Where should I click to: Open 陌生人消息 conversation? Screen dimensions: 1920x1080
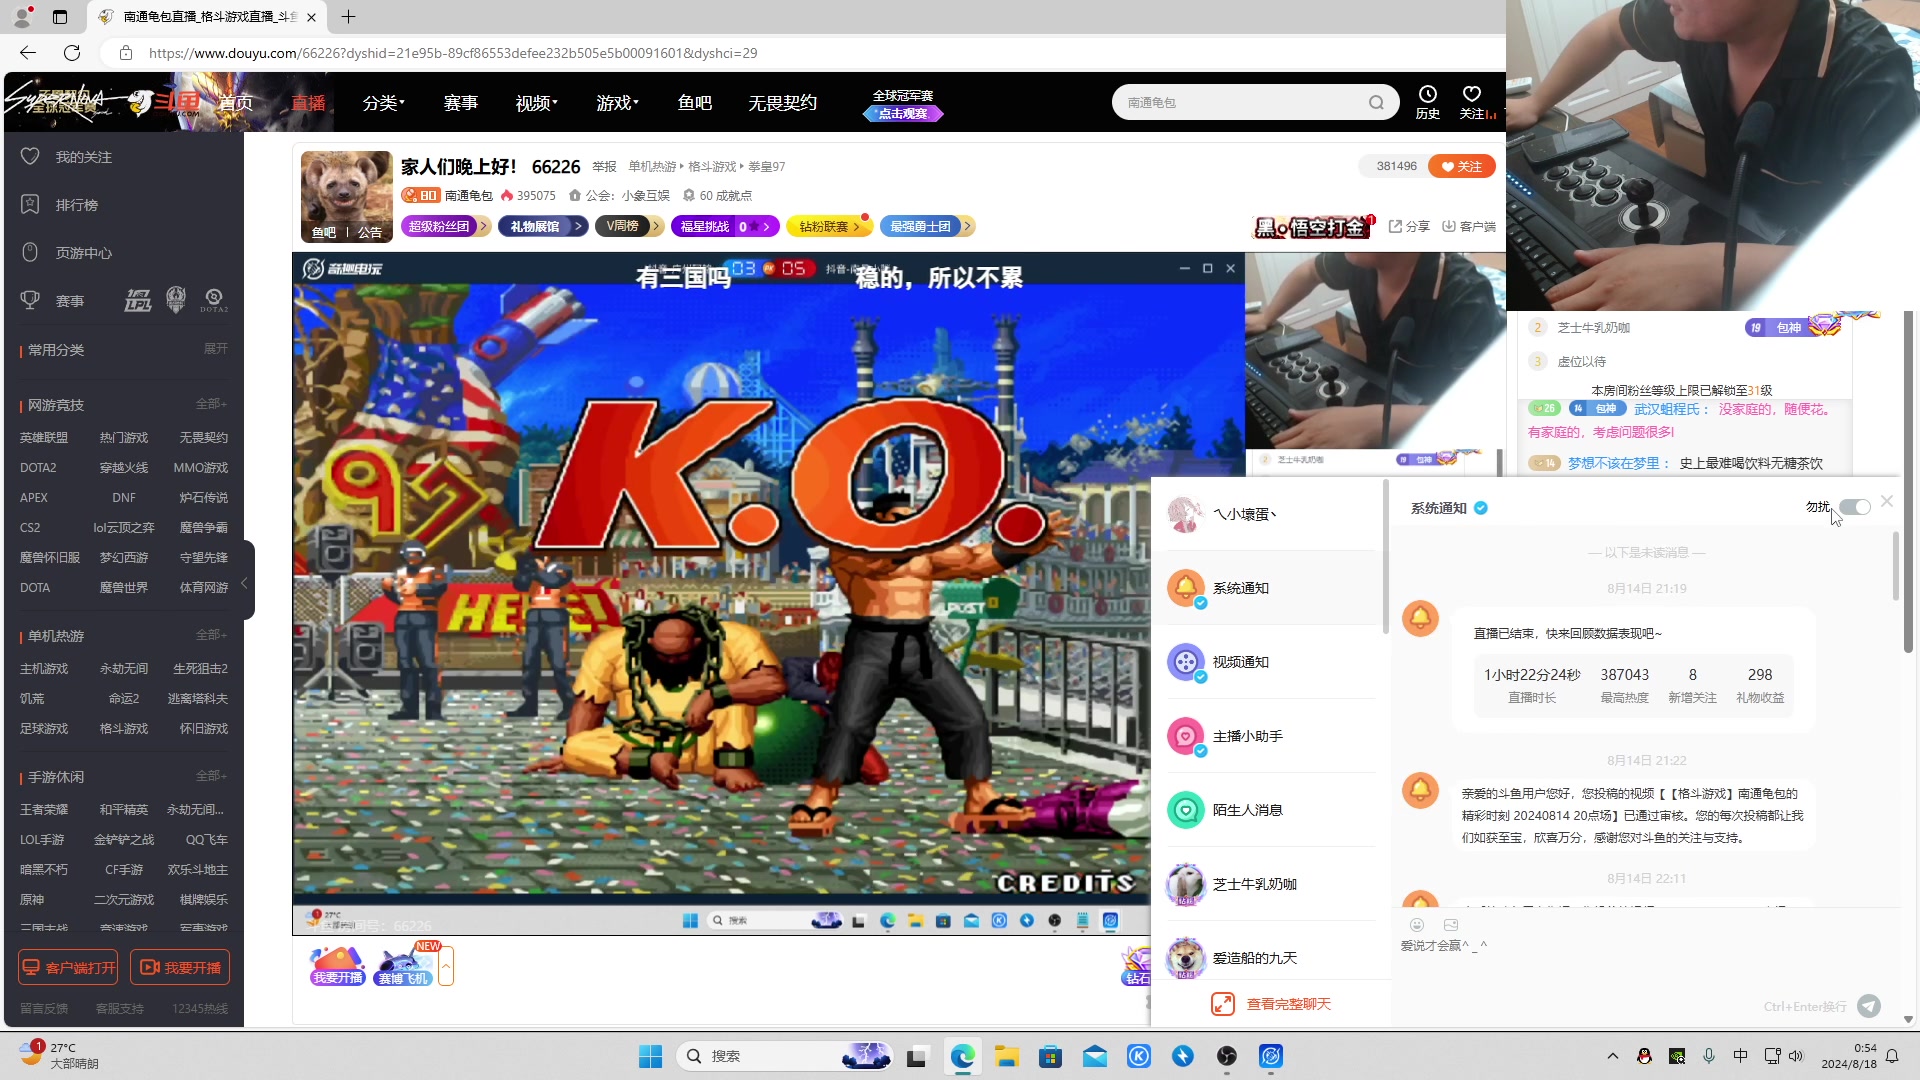pyautogui.click(x=1270, y=810)
